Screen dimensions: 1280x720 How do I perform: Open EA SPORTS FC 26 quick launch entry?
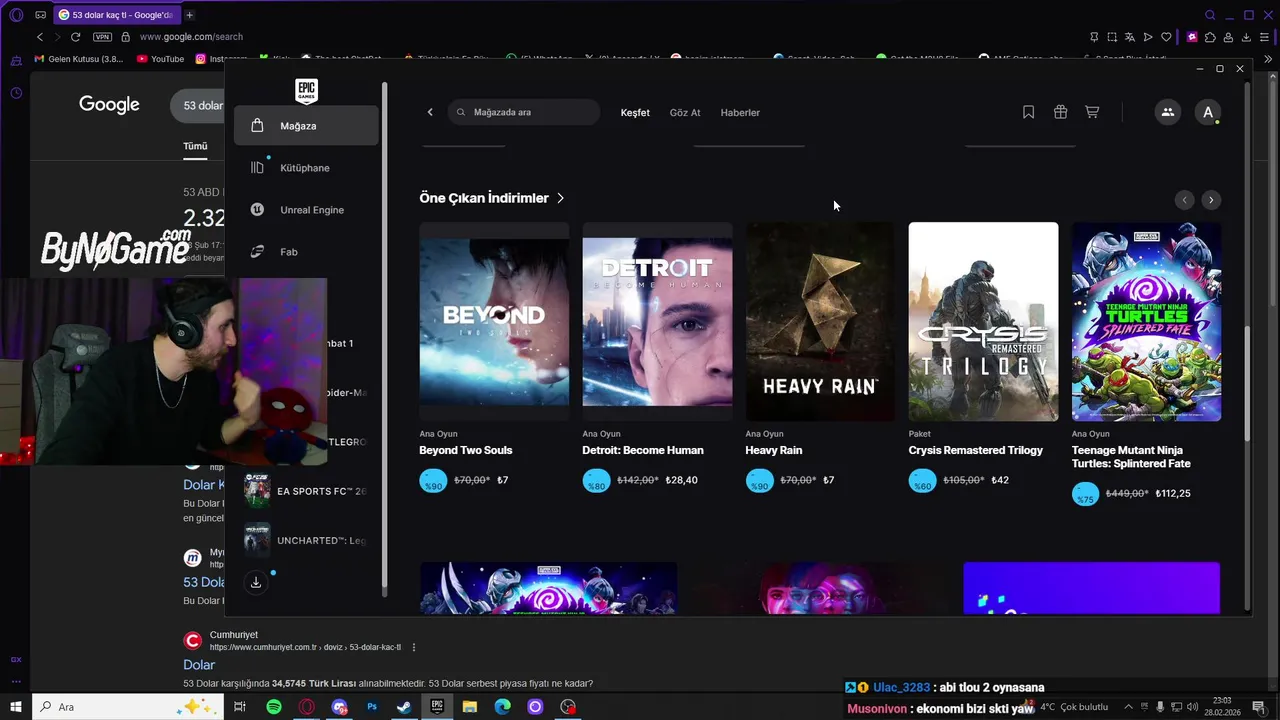point(308,491)
